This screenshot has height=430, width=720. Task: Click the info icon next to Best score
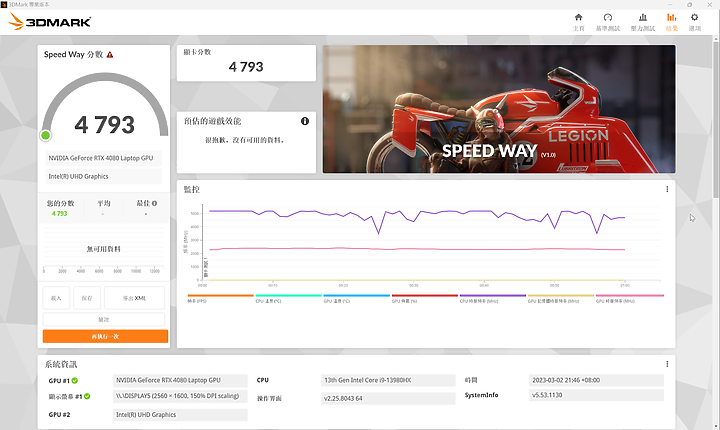click(155, 203)
